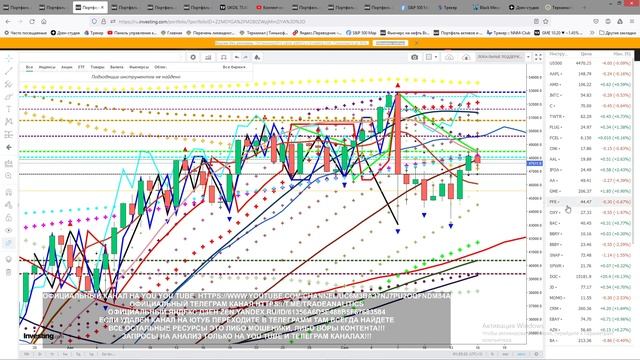Click the browser back arrow button
This screenshot has width=640, height=360.
(8, 22)
